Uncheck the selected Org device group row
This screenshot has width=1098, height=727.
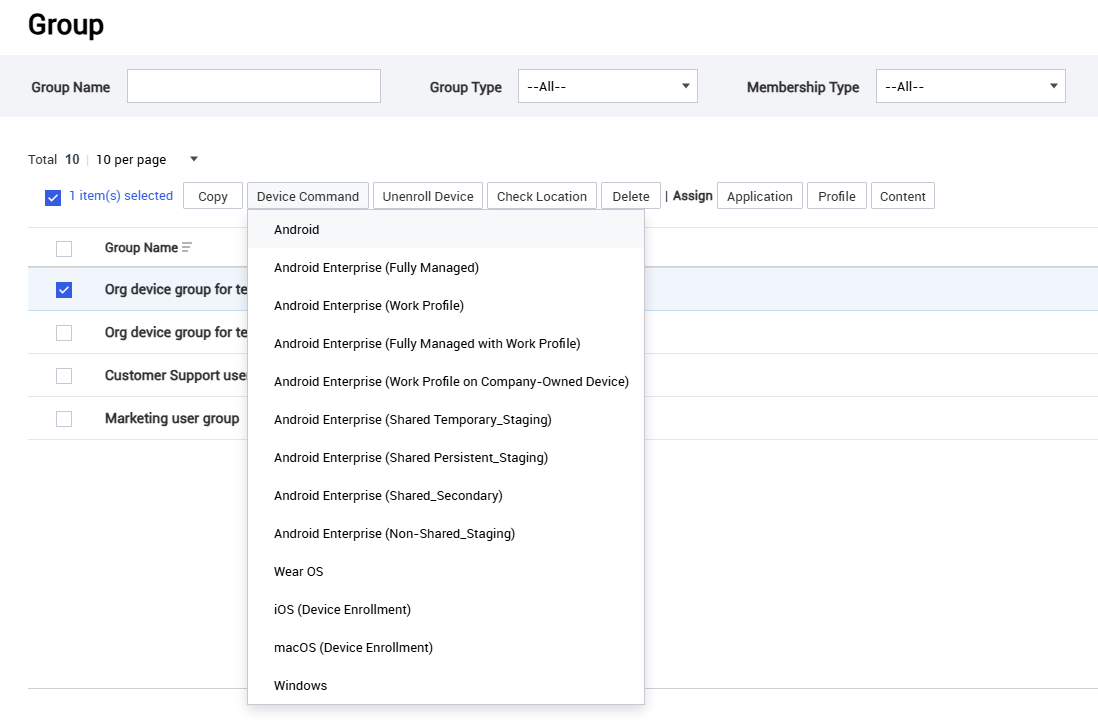click(64, 289)
